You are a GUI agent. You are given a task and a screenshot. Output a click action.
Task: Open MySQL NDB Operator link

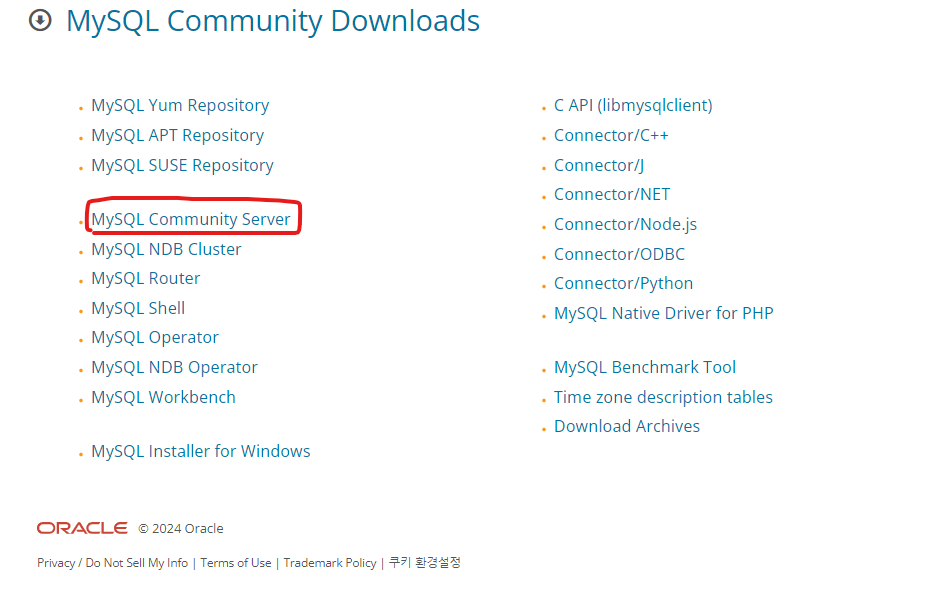tap(174, 367)
